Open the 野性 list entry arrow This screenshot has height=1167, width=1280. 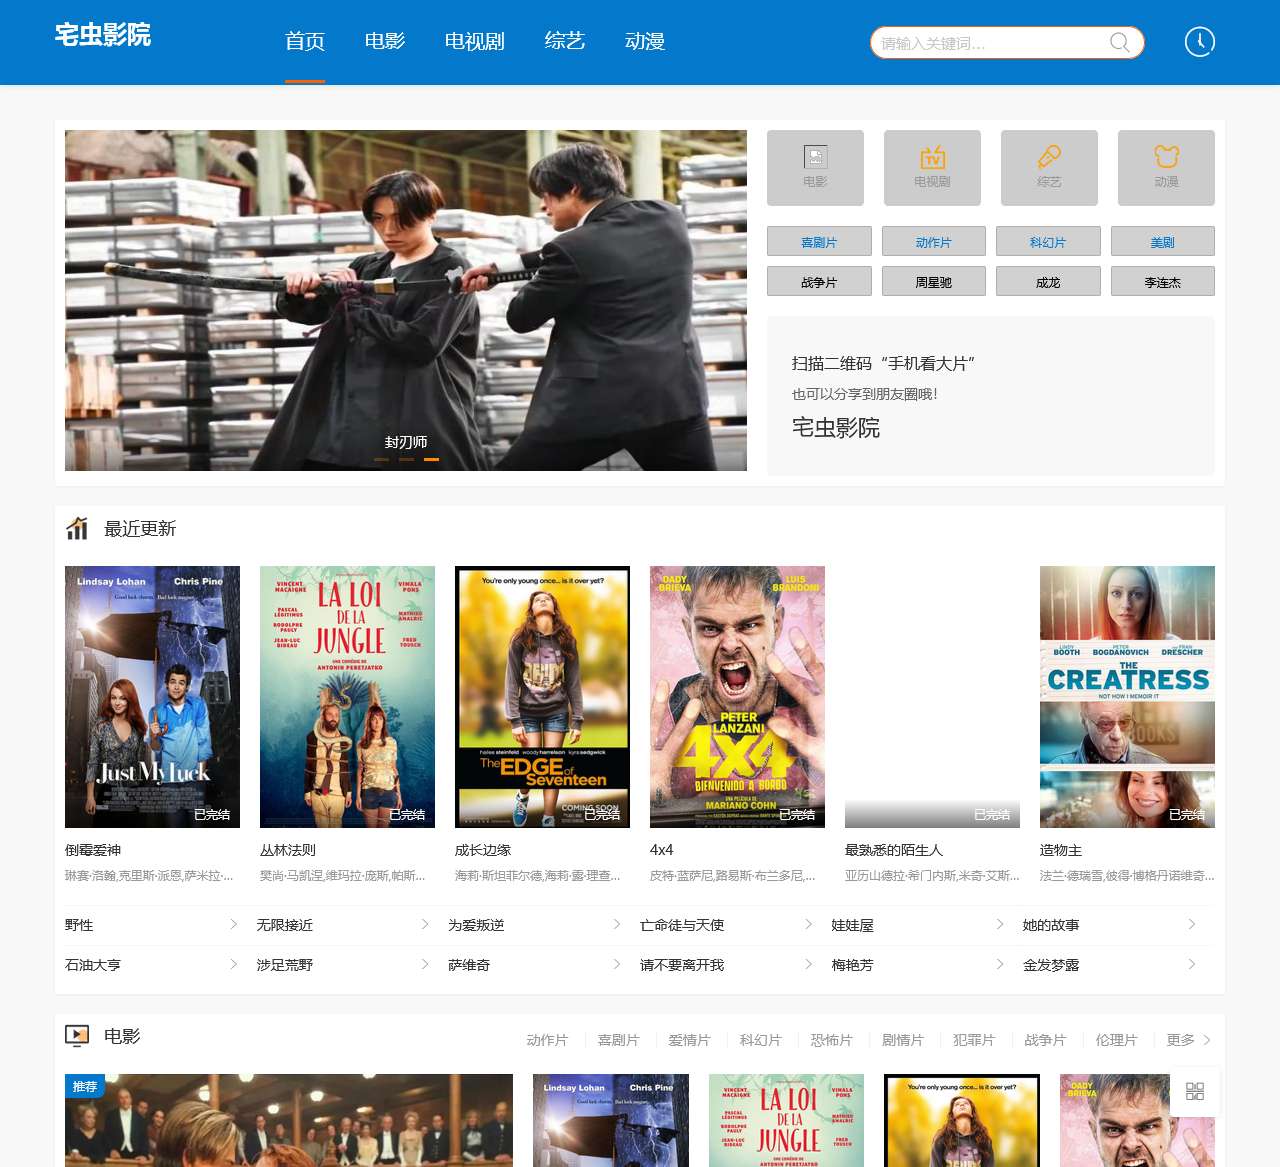233,925
